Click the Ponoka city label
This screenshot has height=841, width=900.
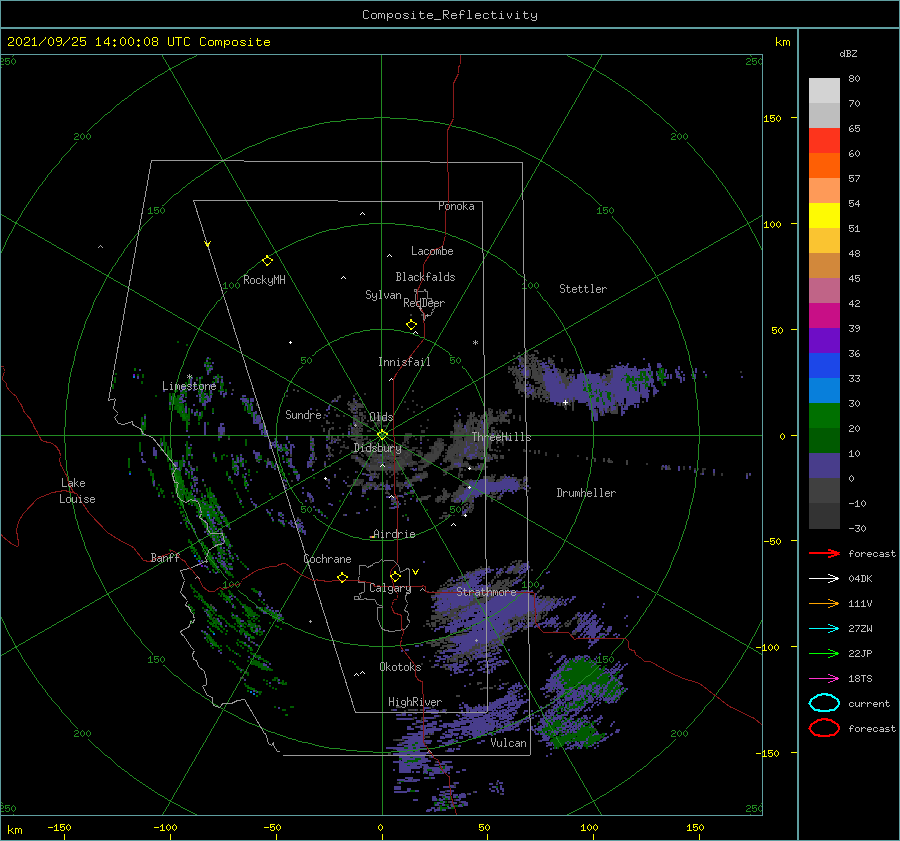456,206
